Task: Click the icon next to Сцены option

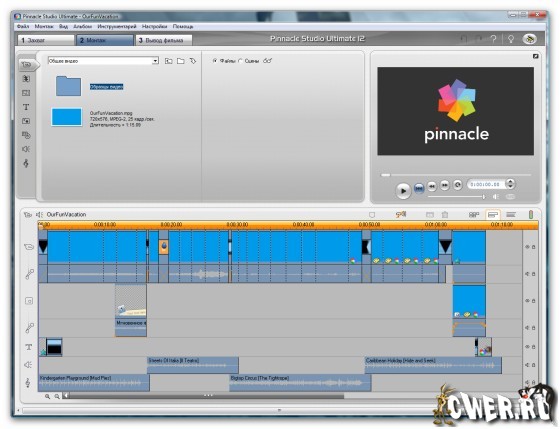Action: click(268, 61)
